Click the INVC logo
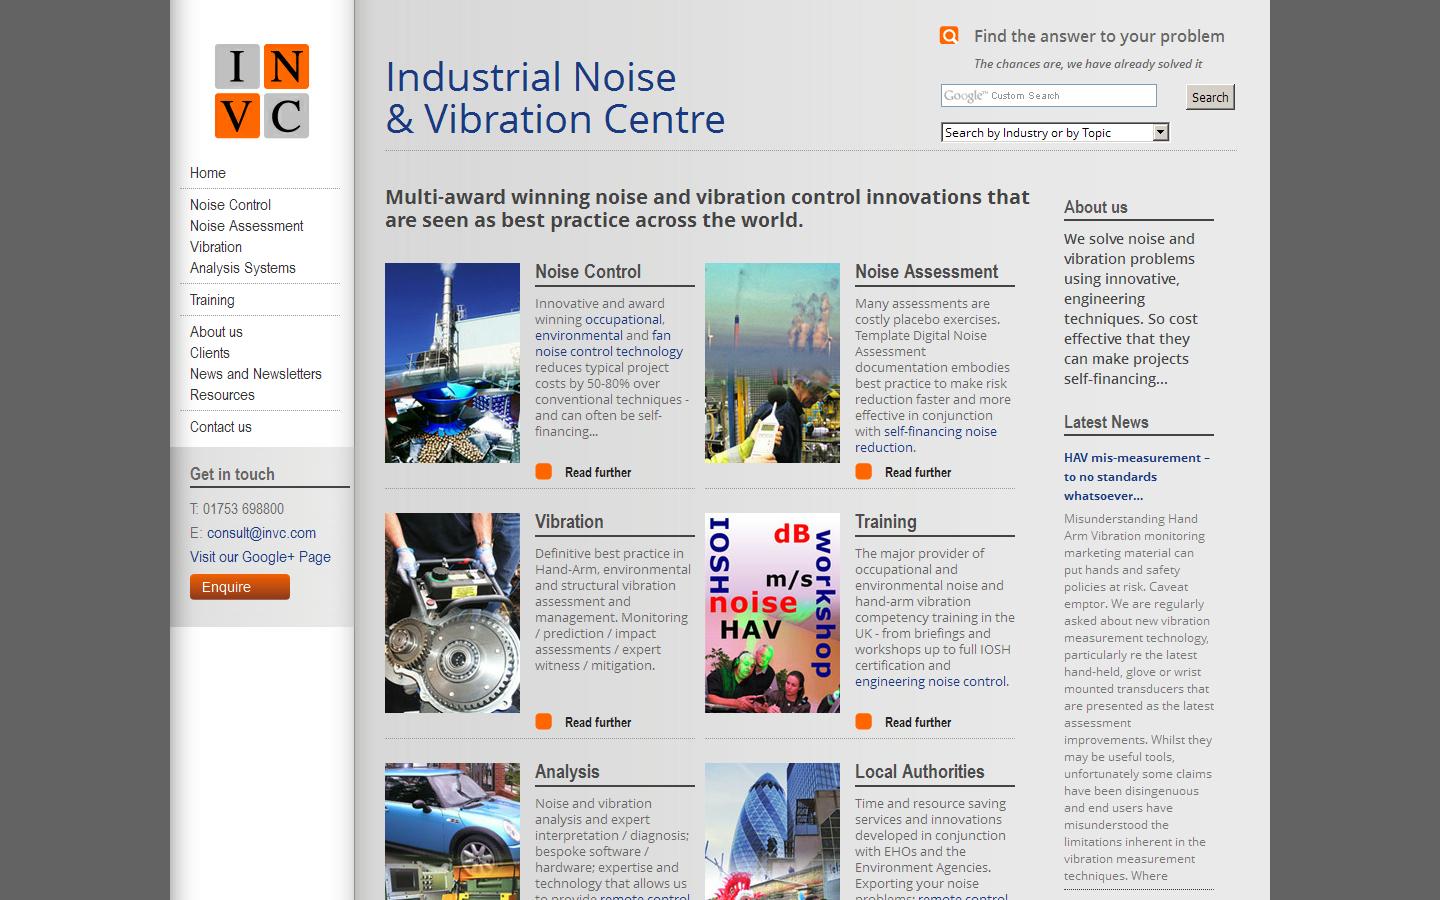The height and width of the screenshot is (900, 1440). click(x=262, y=91)
